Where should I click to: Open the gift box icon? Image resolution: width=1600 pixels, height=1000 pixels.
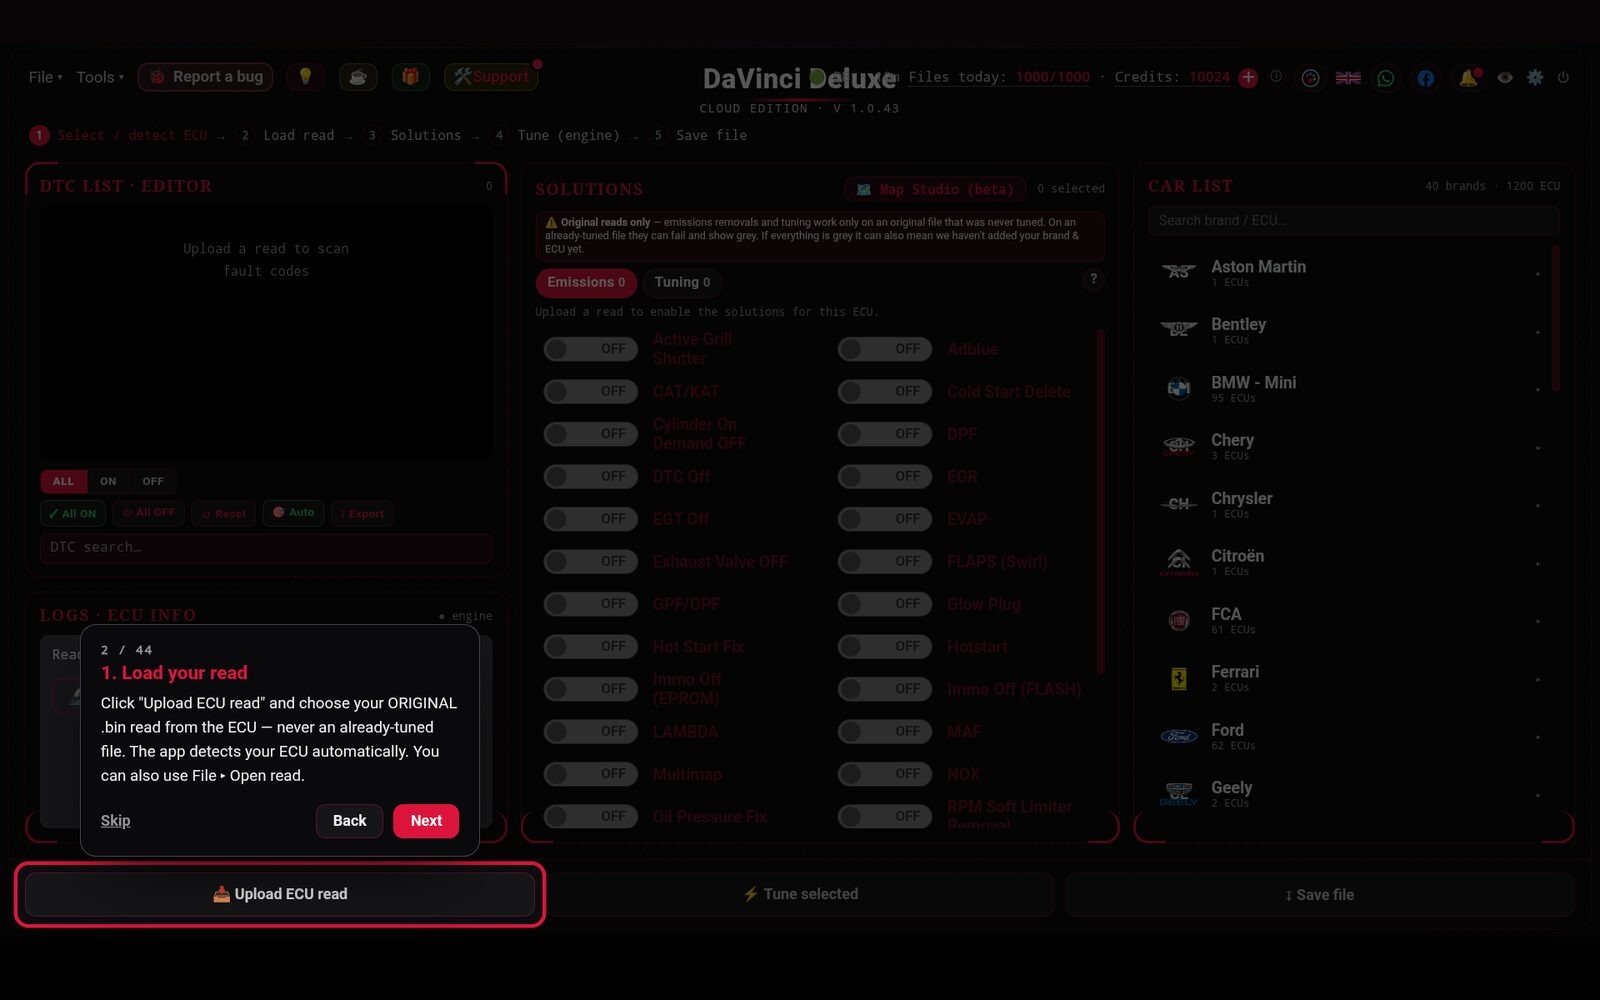click(410, 77)
